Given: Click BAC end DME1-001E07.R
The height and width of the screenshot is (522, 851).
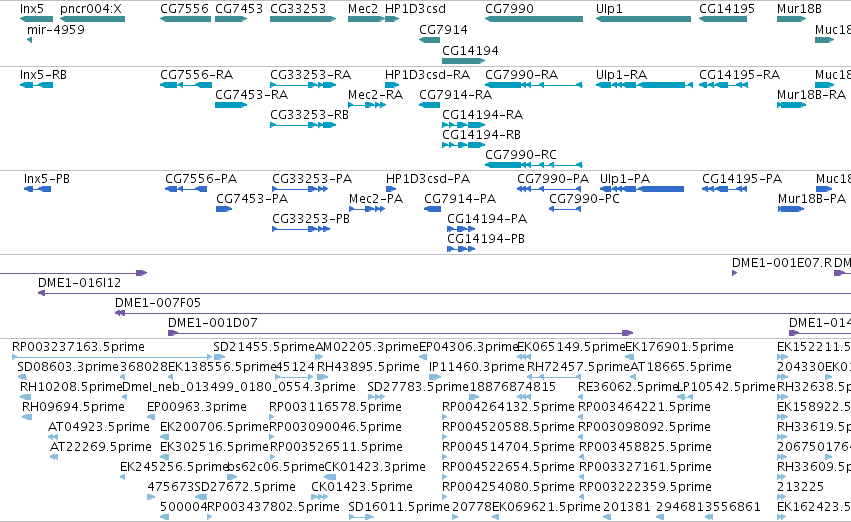Looking at the screenshot, I should (782, 263).
